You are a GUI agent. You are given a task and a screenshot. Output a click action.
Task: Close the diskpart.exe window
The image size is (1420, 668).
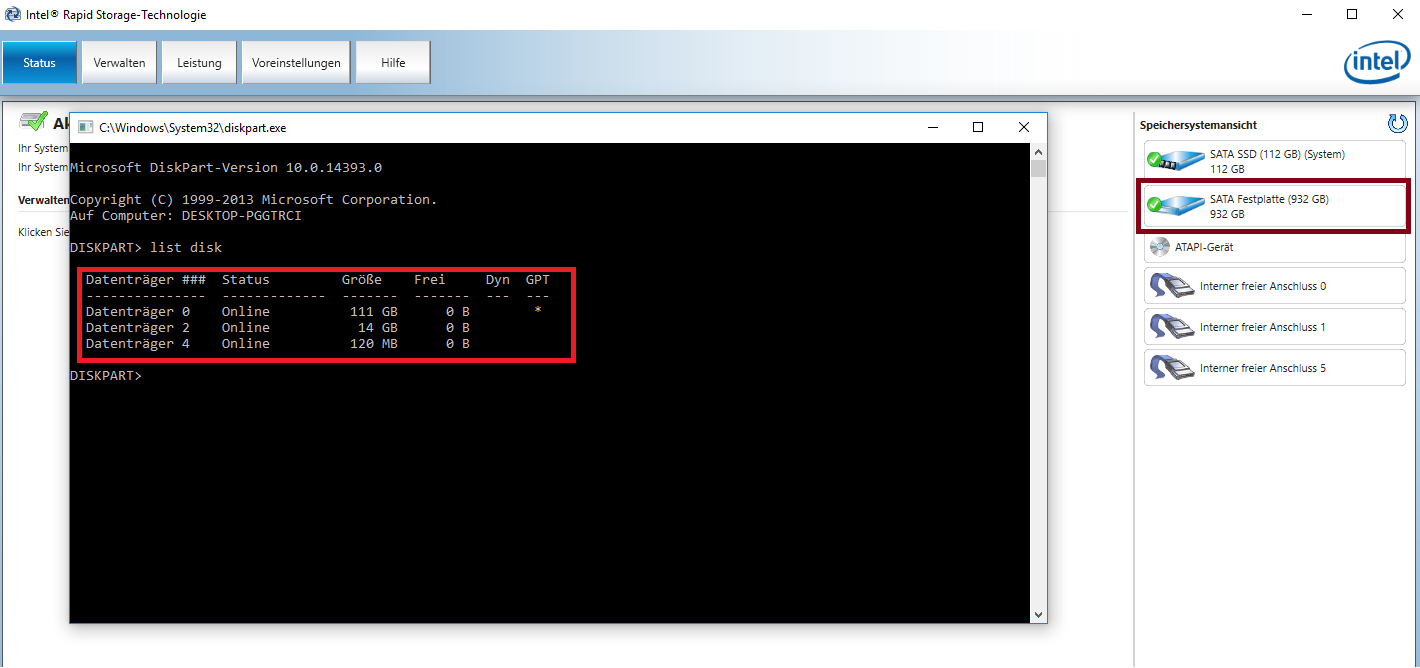[1024, 127]
